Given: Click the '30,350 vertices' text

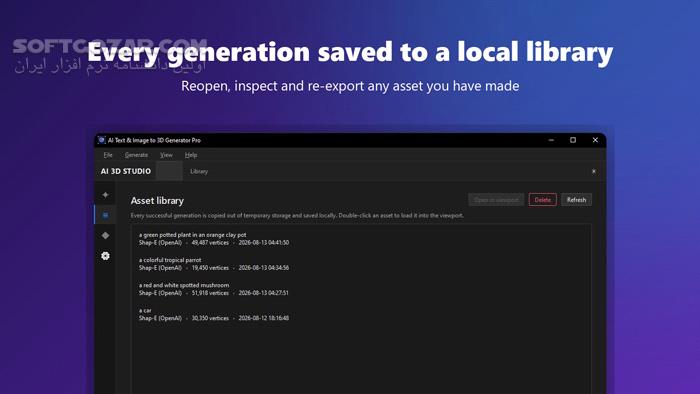Looking at the screenshot, I should [x=210, y=318].
